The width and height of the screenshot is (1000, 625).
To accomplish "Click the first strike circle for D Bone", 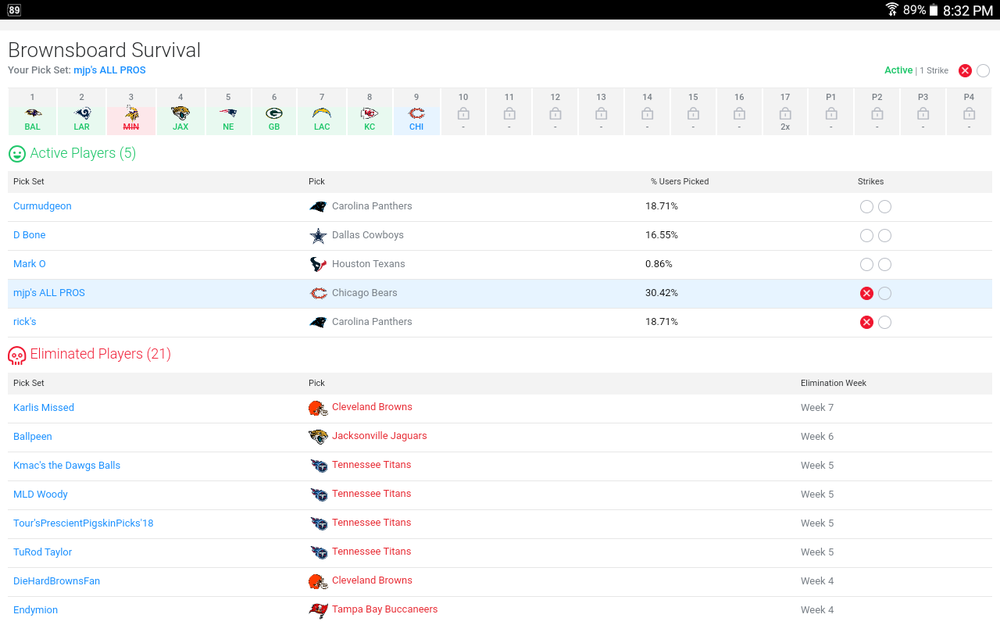I will [x=866, y=235].
